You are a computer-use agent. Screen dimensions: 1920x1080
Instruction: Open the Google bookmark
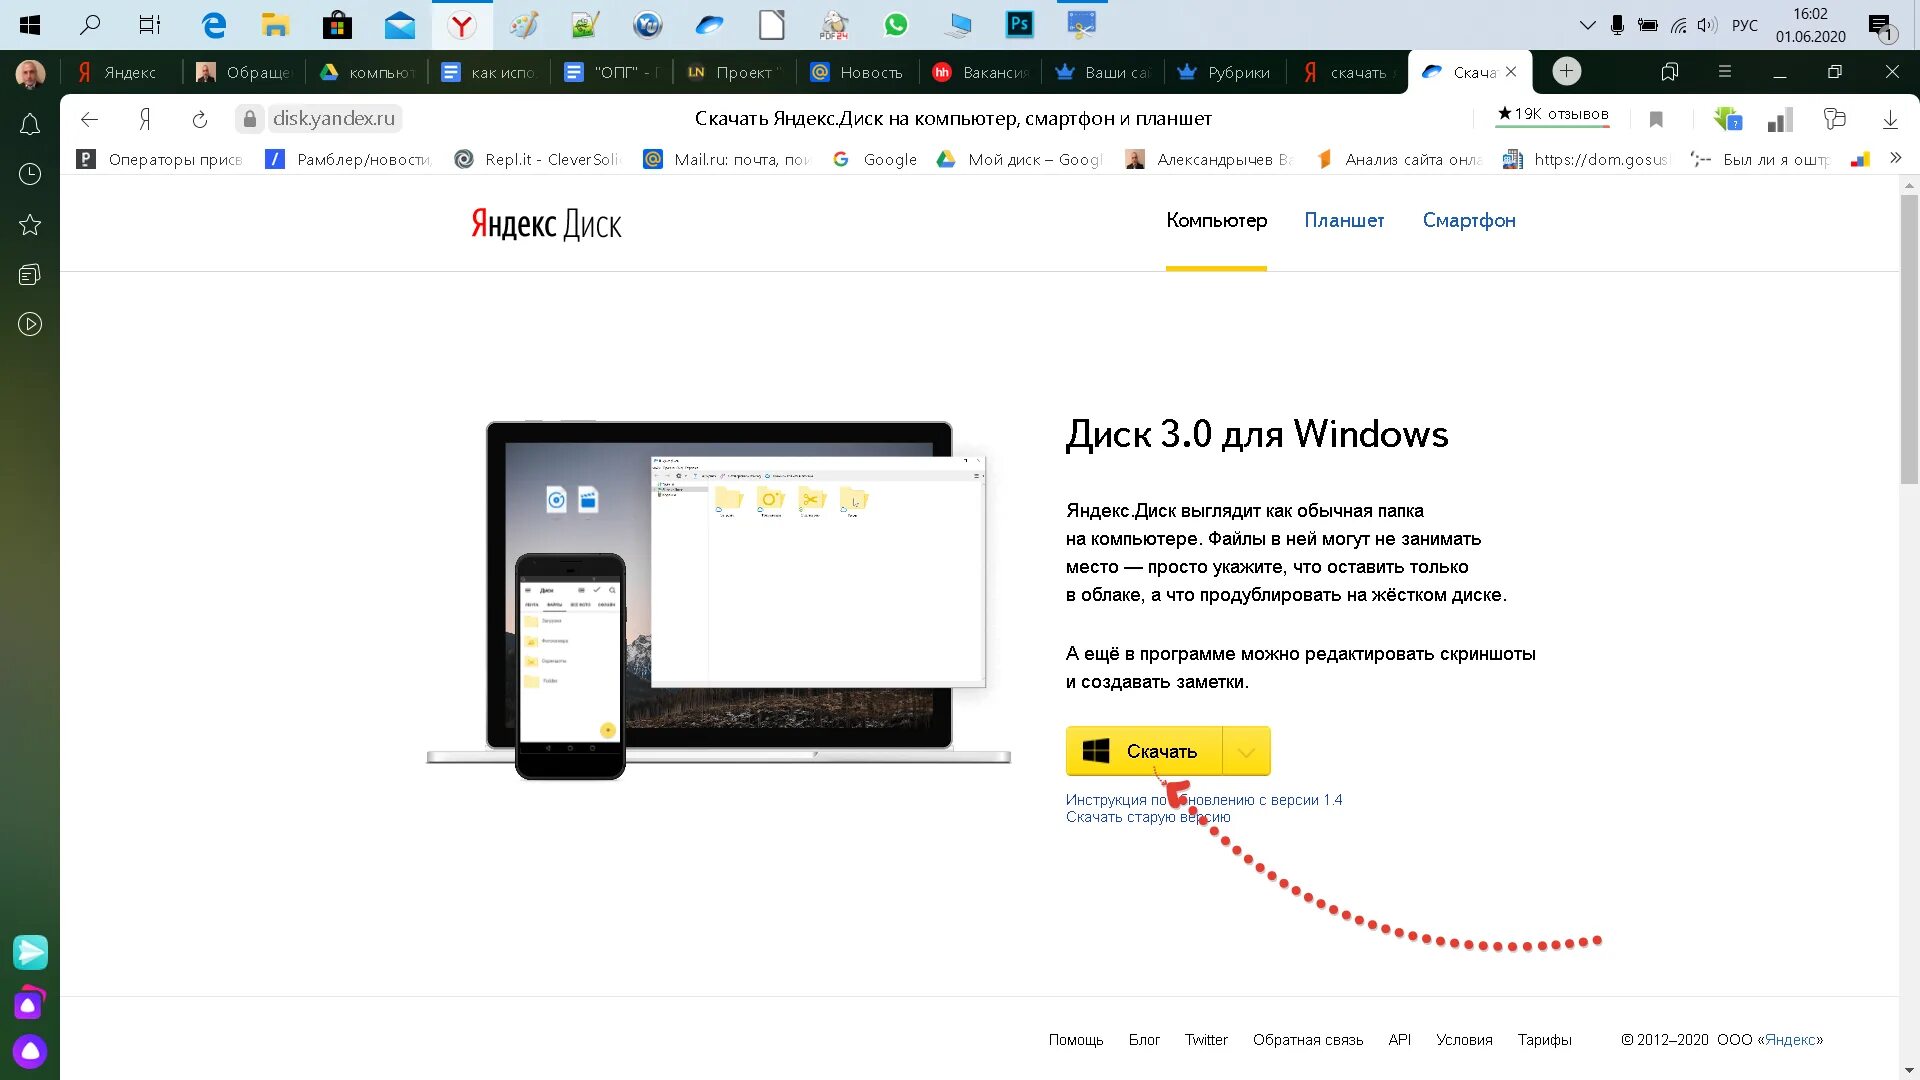click(x=876, y=159)
